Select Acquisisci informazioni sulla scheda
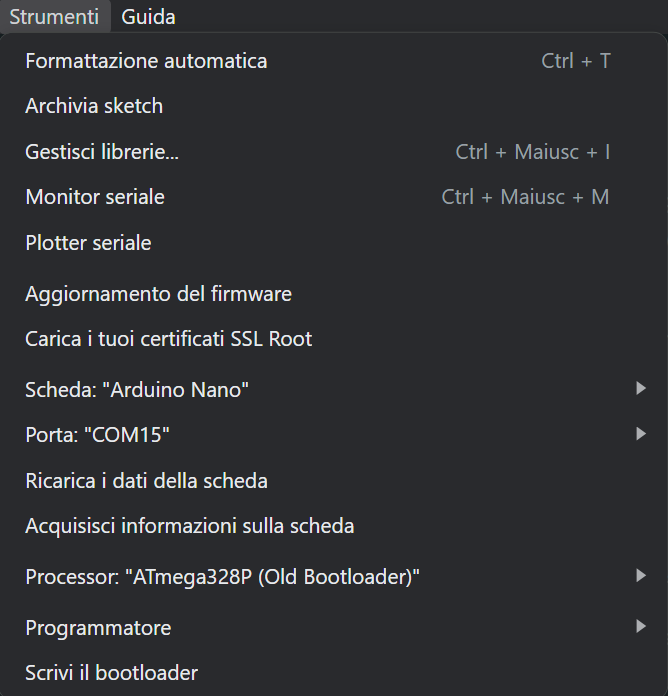Screen dimensions: 668x696 coord(190,526)
